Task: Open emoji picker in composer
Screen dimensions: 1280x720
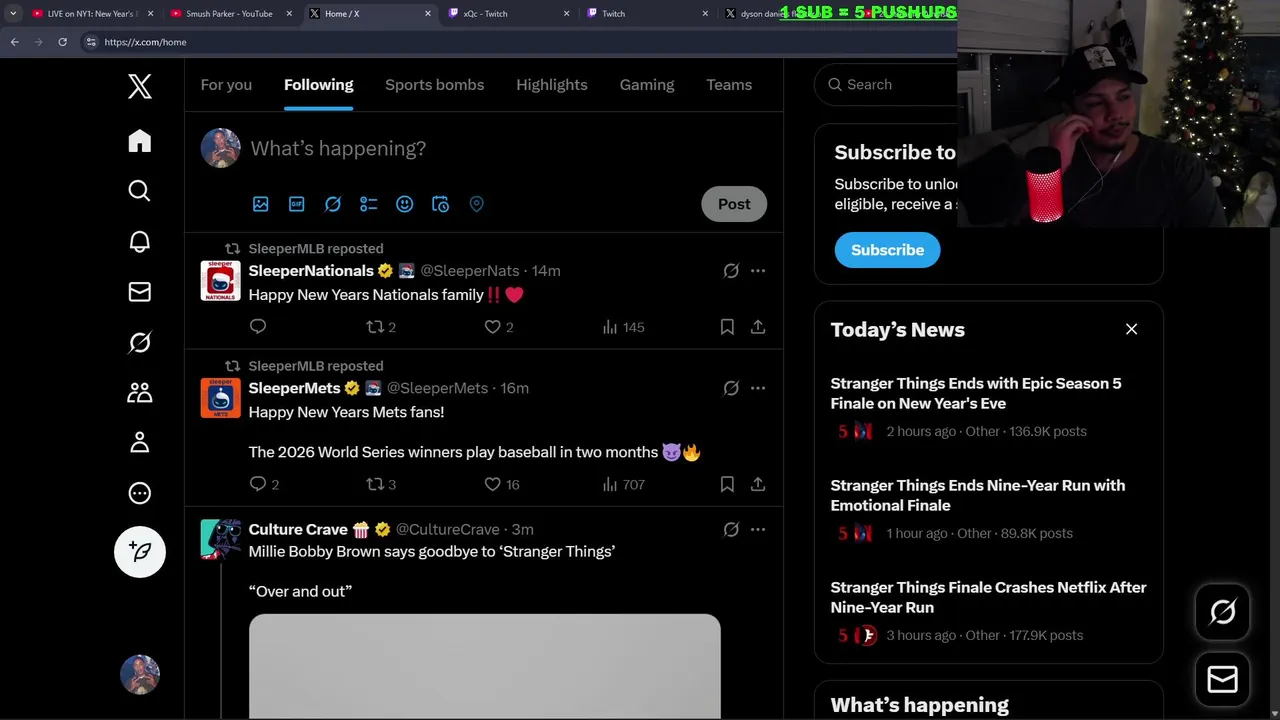Action: coord(405,204)
